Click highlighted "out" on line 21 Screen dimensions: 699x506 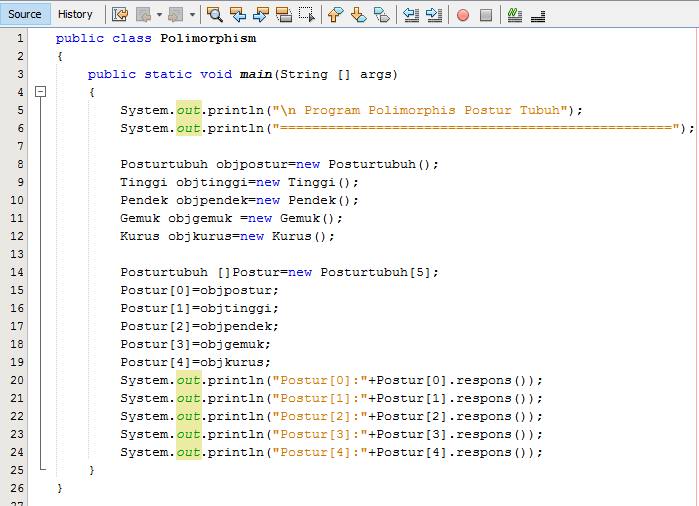(x=189, y=398)
